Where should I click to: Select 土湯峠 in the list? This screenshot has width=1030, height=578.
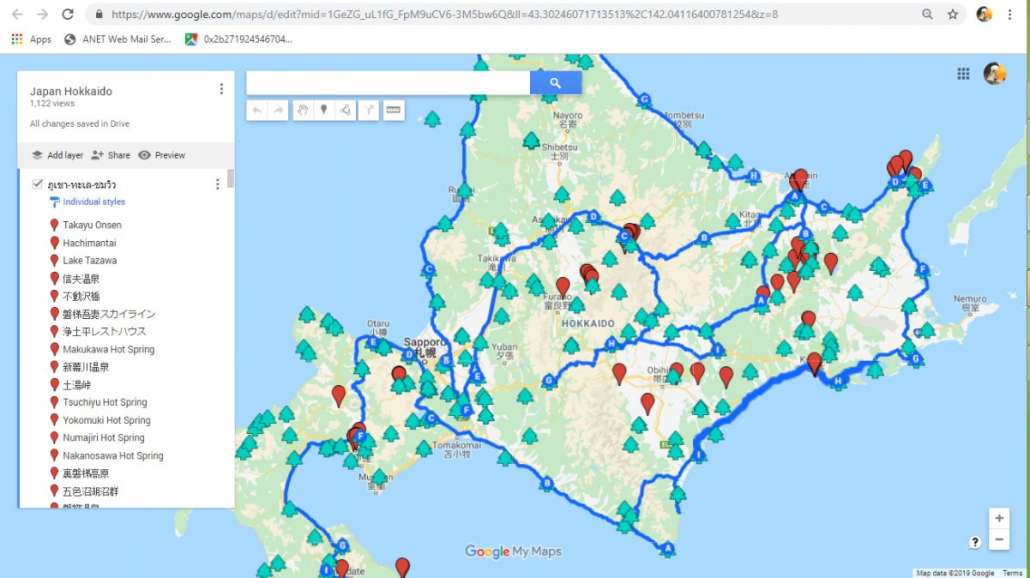[76, 385]
